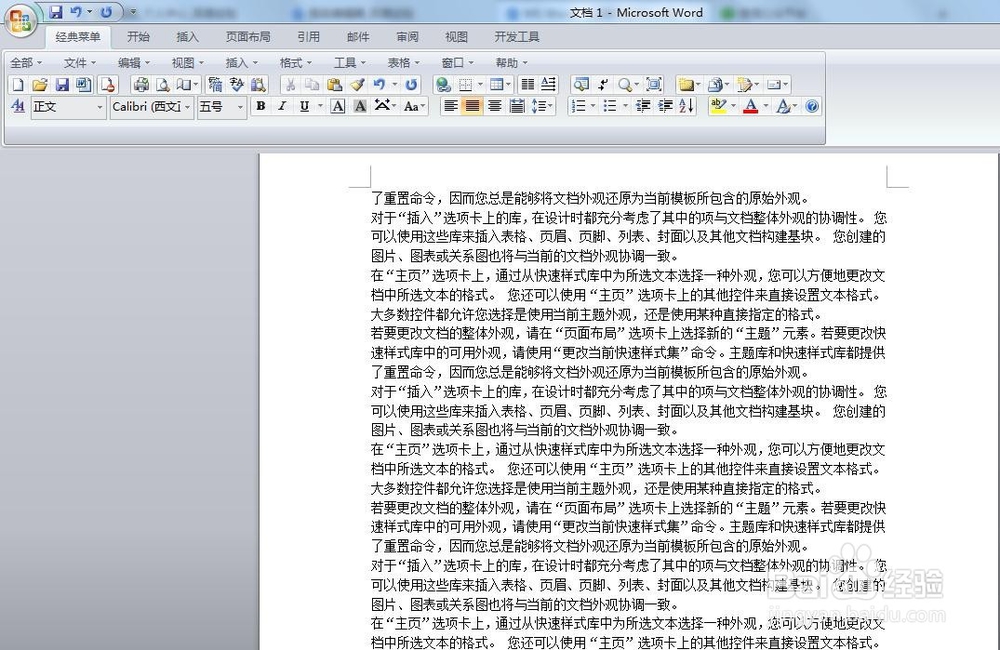This screenshot has height=650, width=1000.
Task: Switch to the 页面布局 tab
Action: (248, 37)
